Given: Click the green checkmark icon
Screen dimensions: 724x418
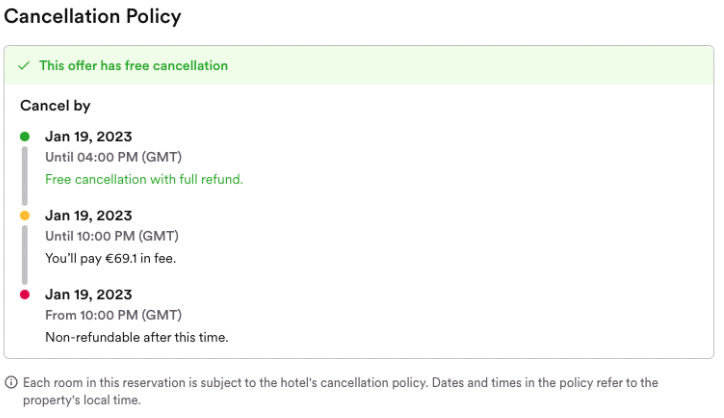Looking at the screenshot, I should pyautogui.click(x=24, y=66).
